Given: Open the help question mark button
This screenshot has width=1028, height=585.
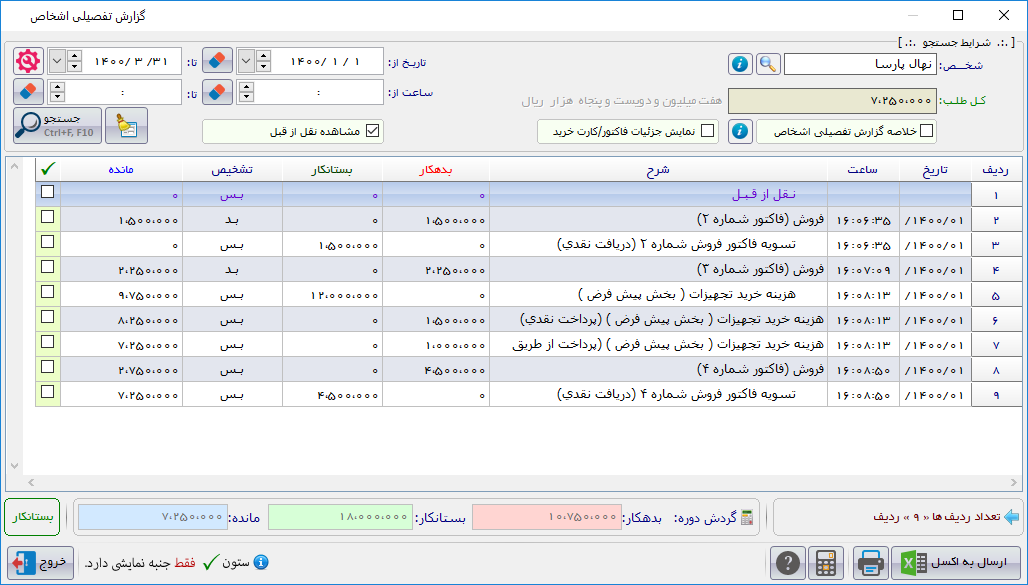Looking at the screenshot, I should 788,563.
